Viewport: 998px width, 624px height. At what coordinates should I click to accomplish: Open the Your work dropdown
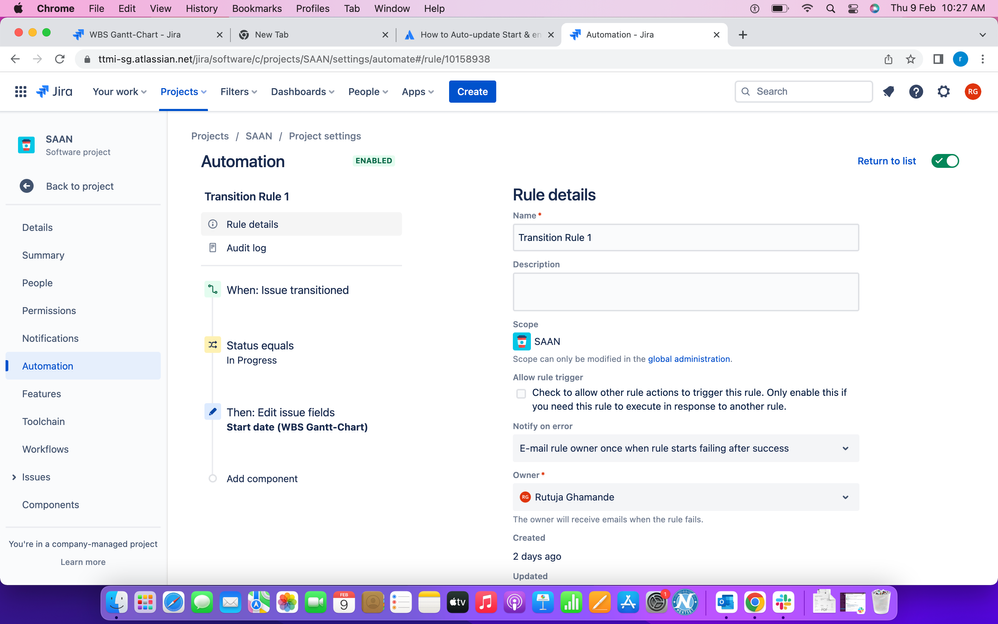(x=120, y=92)
